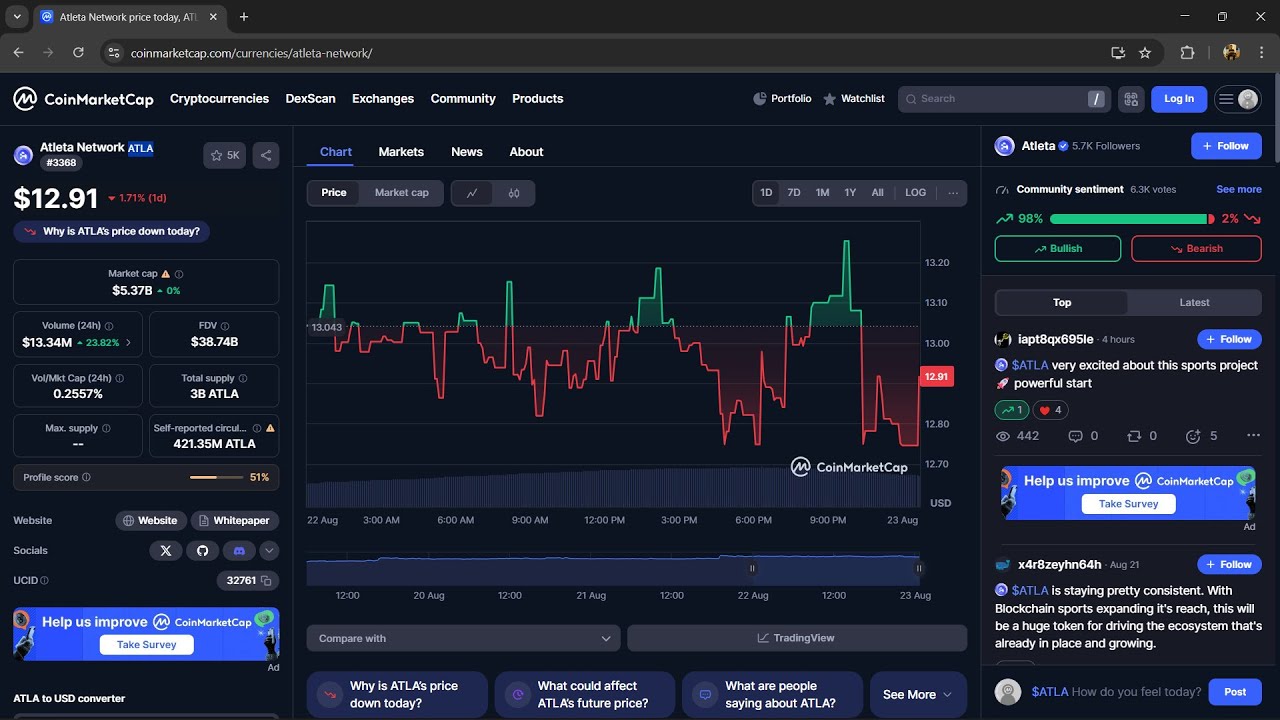Viewport: 1280px width, 720px height.
Task: Select the Latest posts tab
Action: click(1194, 303)
